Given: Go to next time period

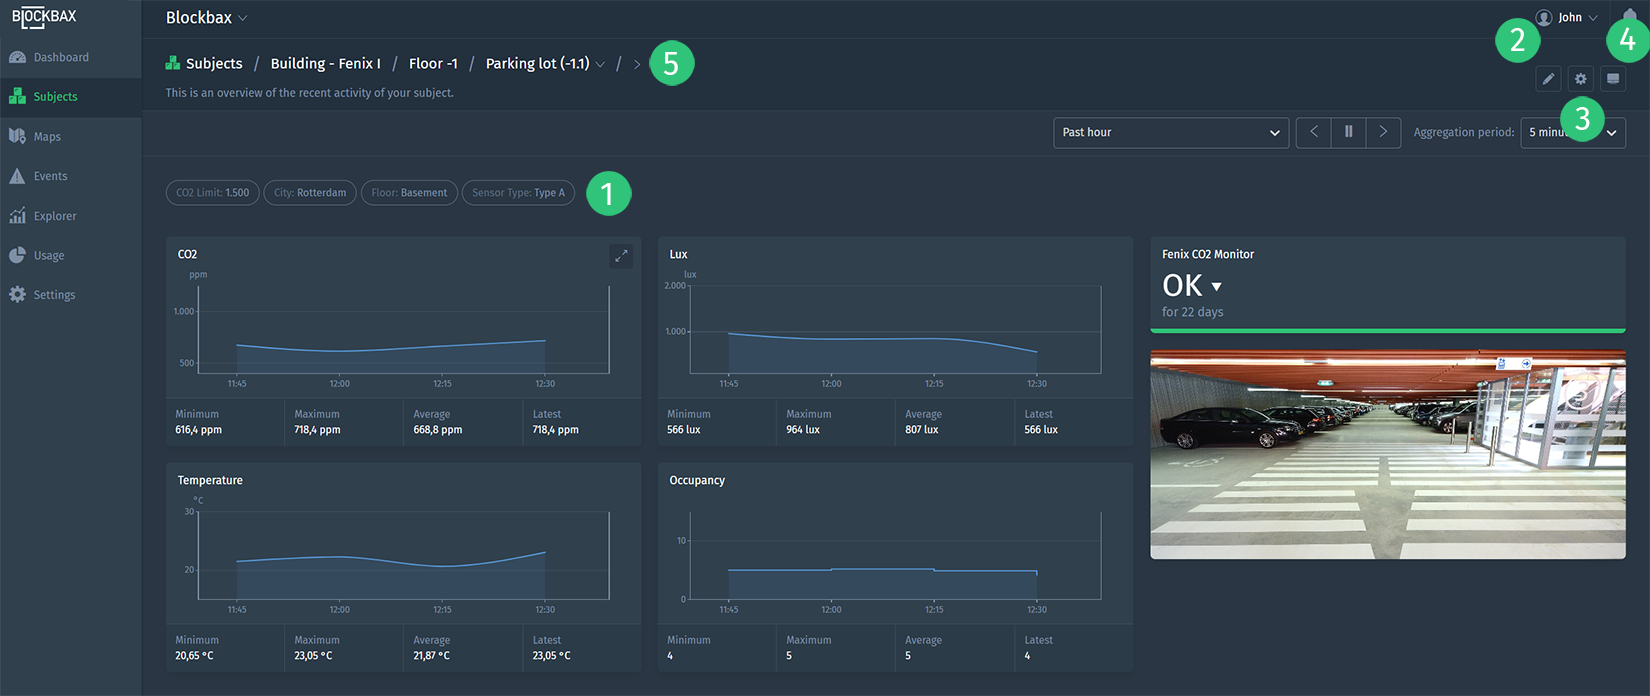Looking at the screenshot, I should 1383,132.
